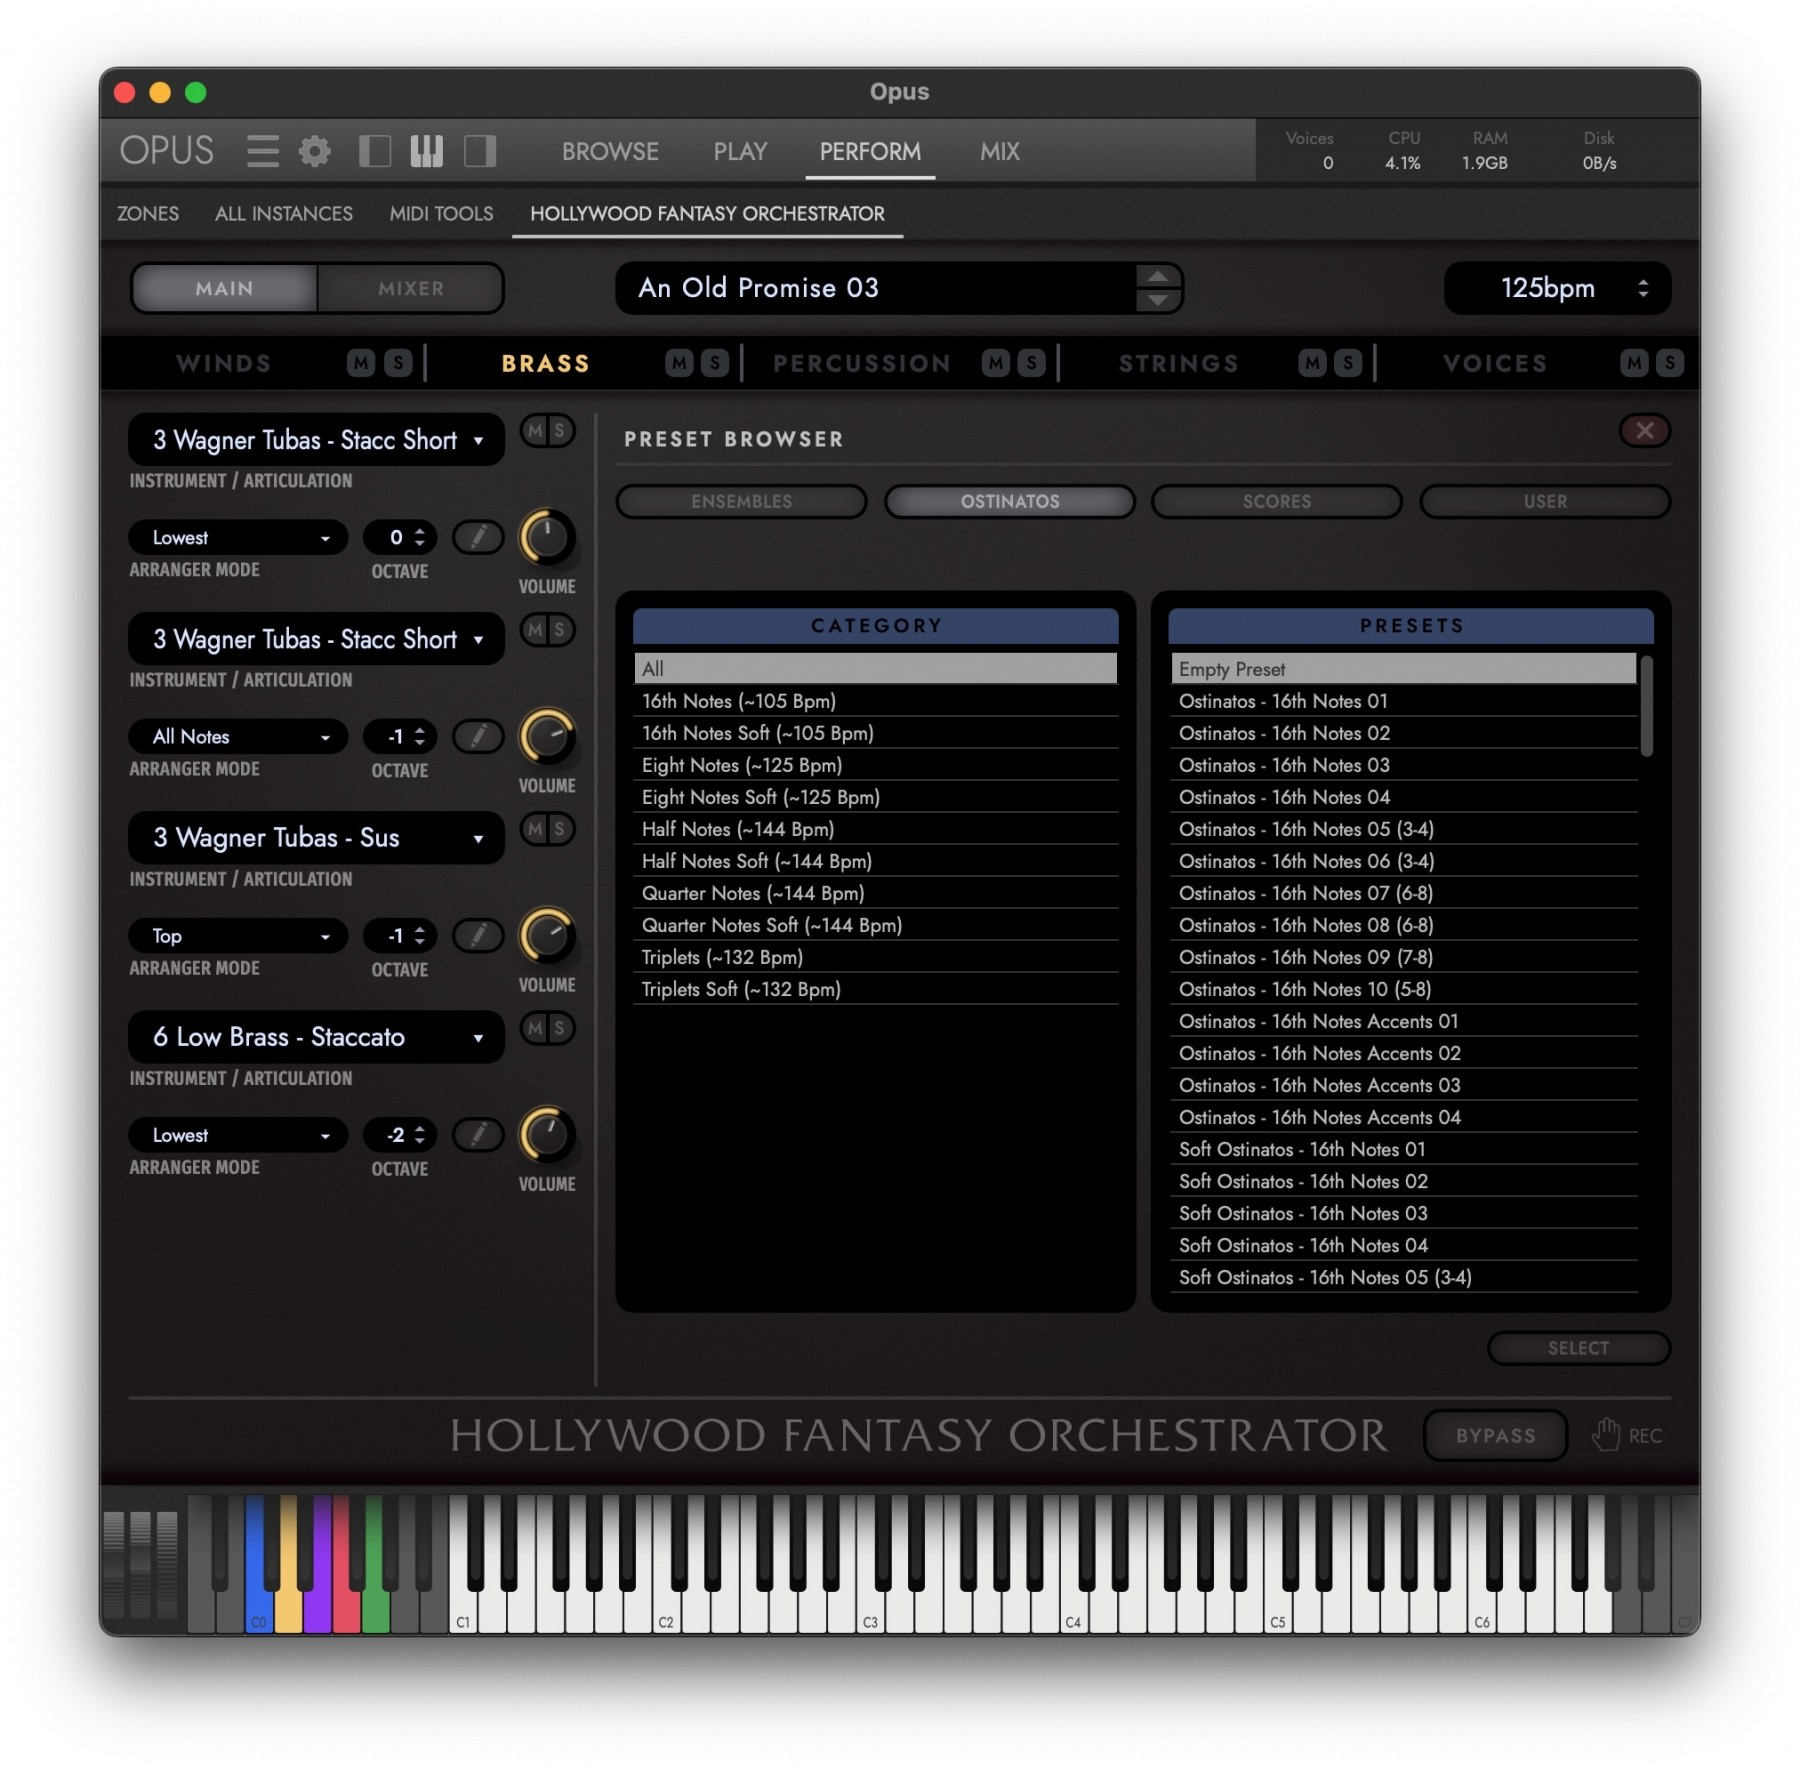
Task: Mute the Strings section with M
Action: click(1312, 363)
